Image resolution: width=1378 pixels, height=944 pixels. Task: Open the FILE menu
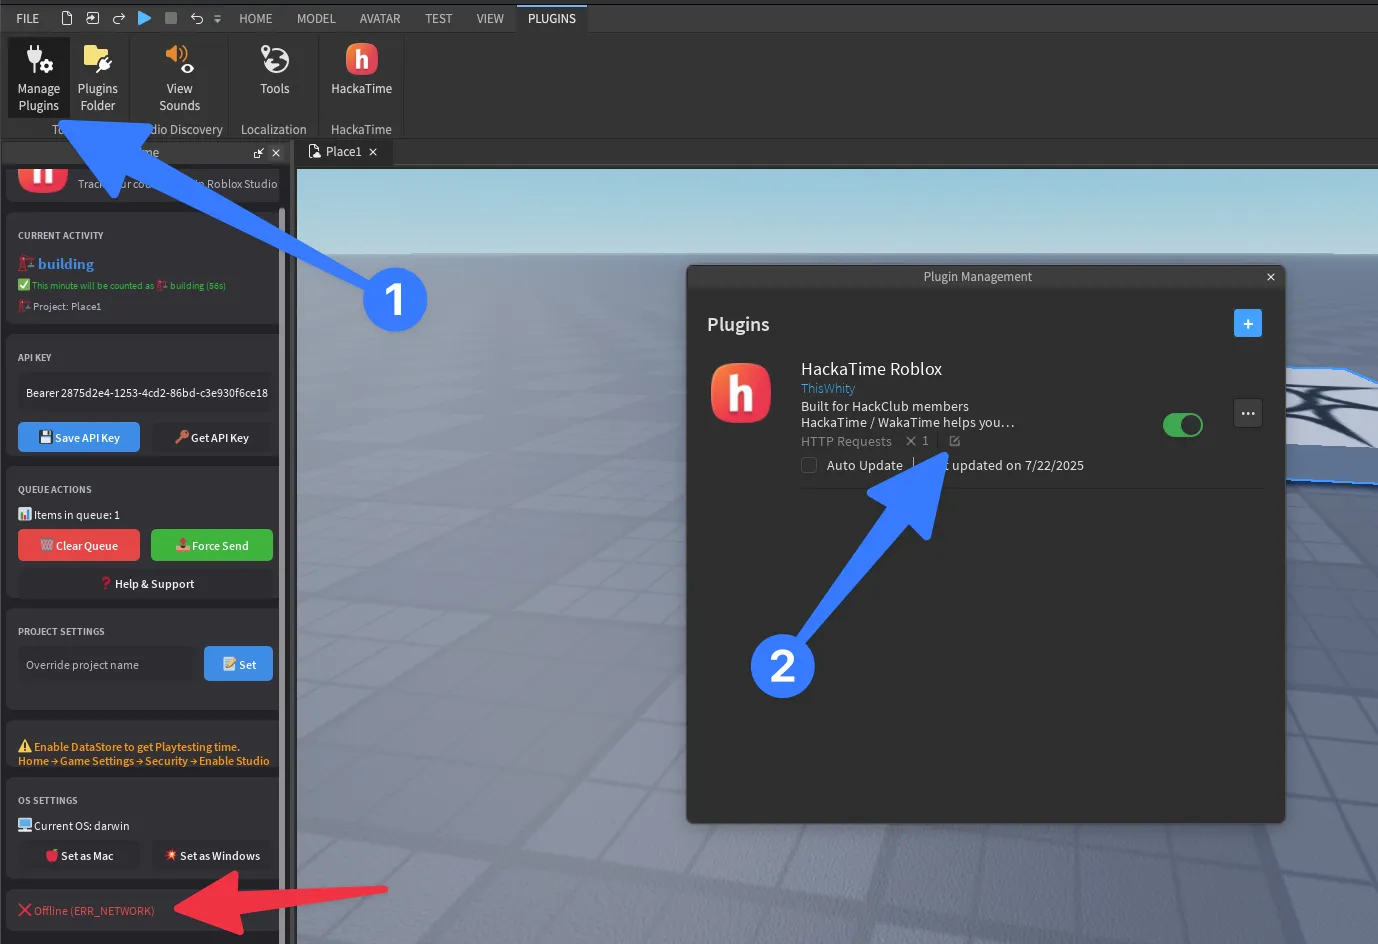point(28,18)
